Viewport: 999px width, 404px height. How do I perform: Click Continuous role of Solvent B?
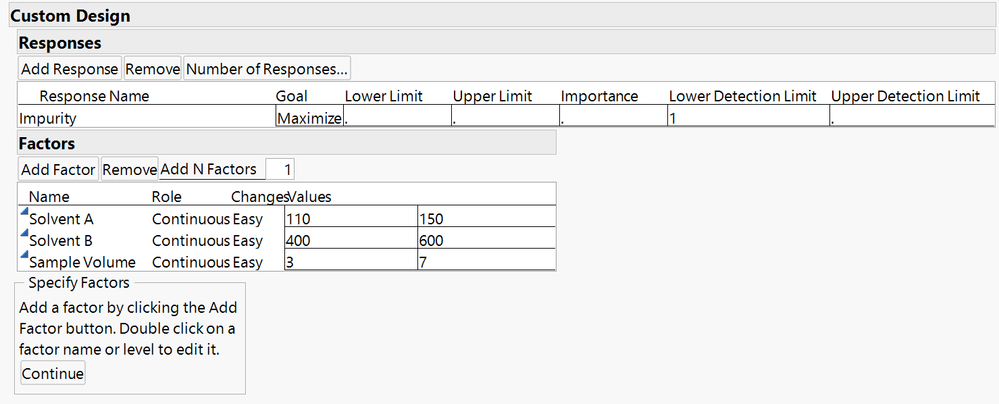[190, 241]
